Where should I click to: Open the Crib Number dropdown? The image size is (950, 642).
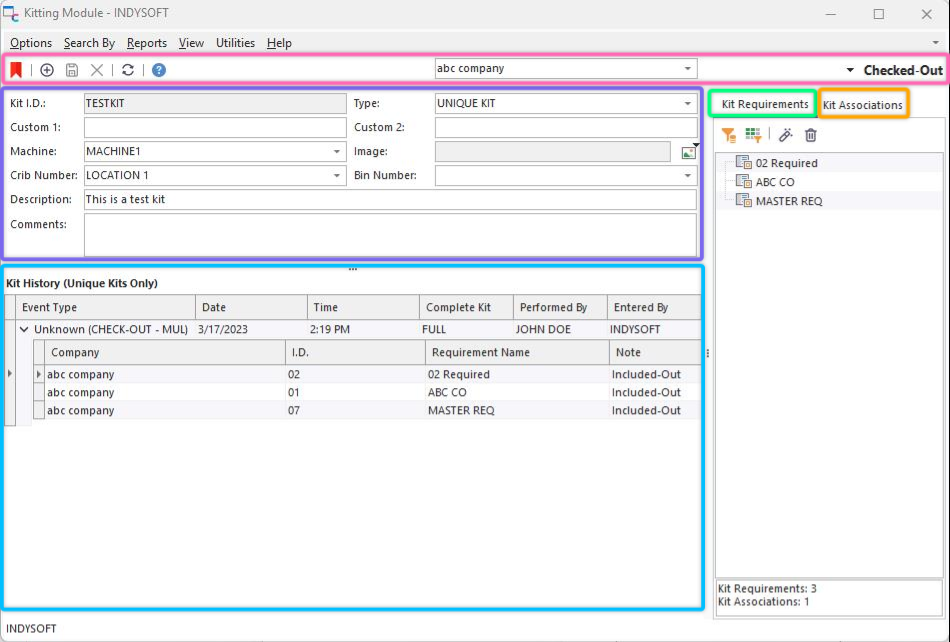point(337,176)
